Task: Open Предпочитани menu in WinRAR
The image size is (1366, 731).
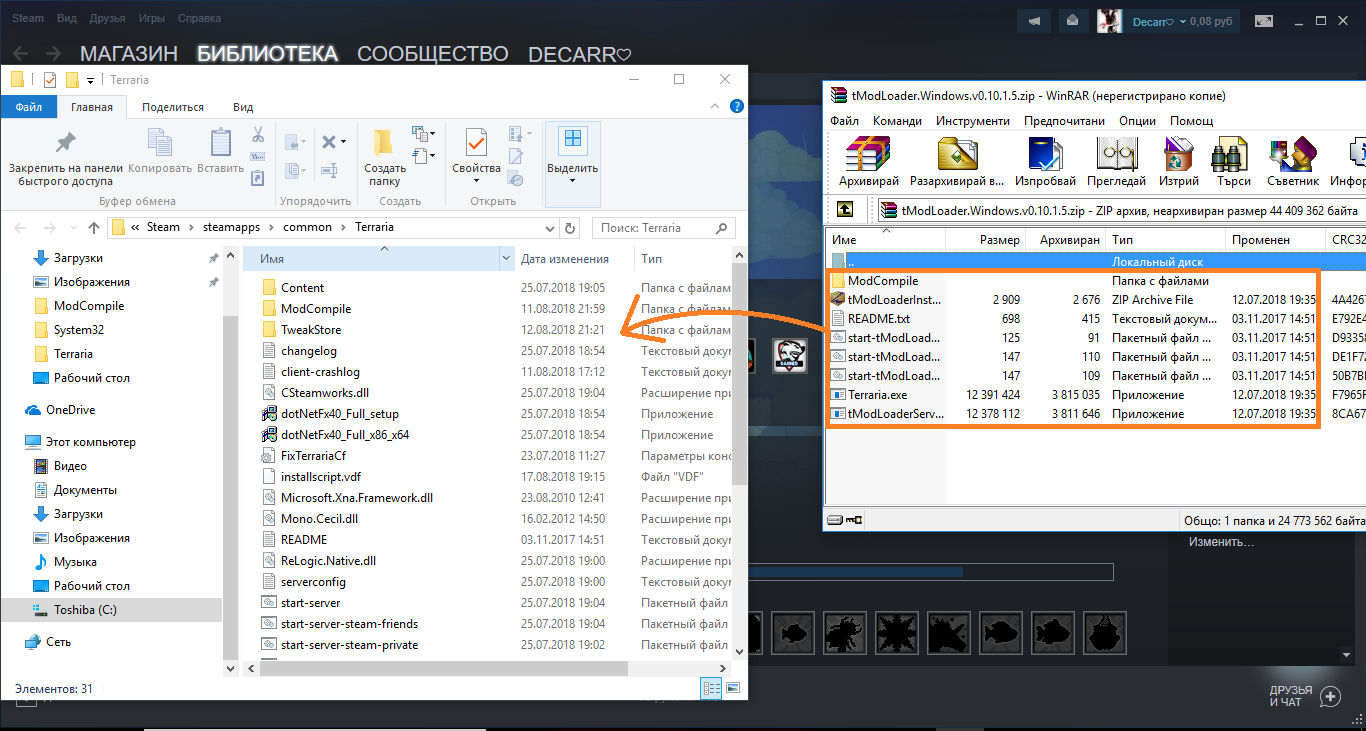Action: tap(1065, 121)
